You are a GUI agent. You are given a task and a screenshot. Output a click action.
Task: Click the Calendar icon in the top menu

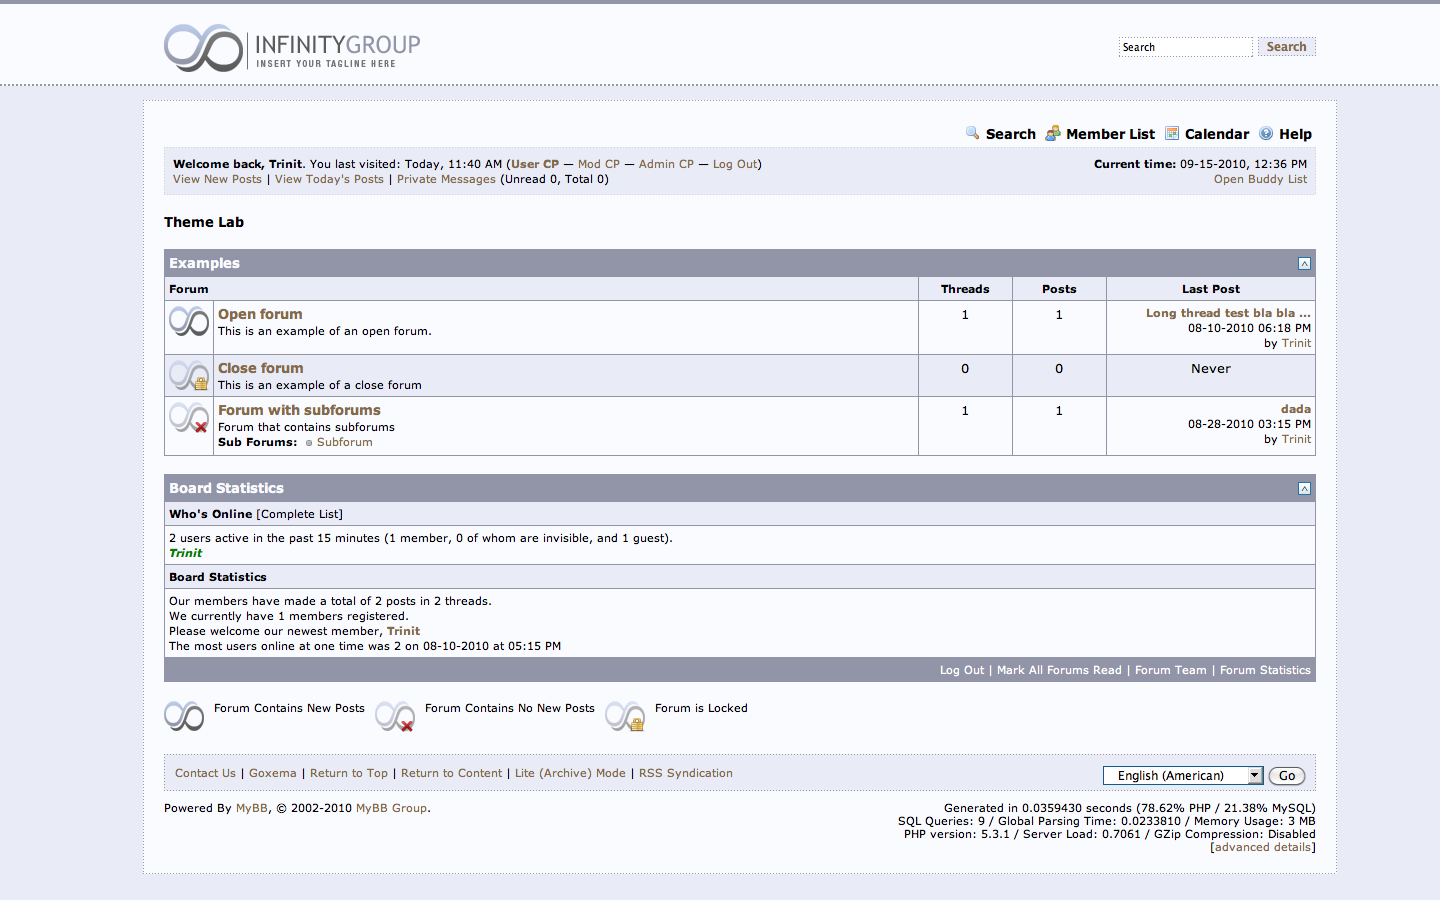point(1172,133)
